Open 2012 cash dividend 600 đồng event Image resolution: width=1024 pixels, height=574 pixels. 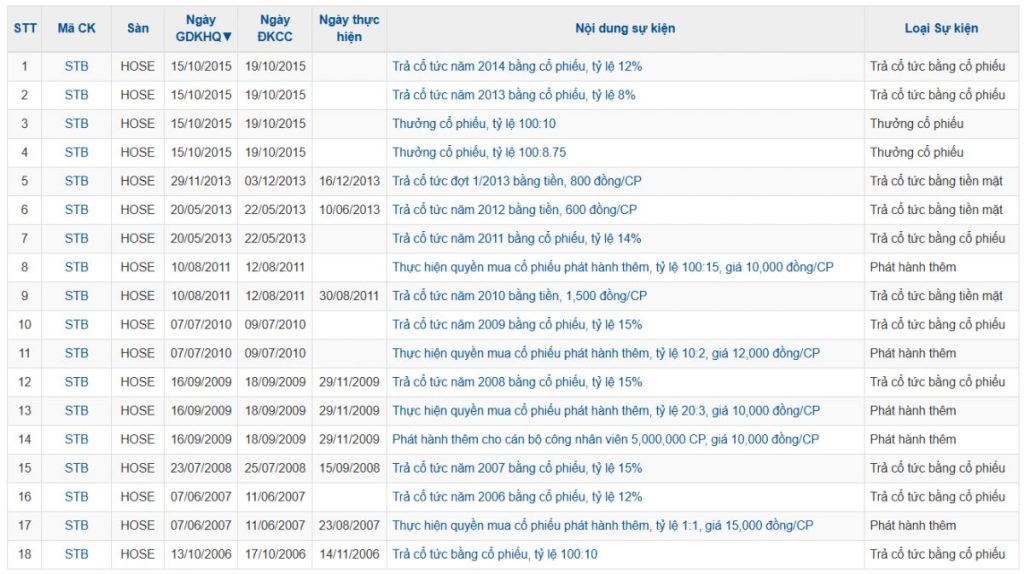click(514, 210)
